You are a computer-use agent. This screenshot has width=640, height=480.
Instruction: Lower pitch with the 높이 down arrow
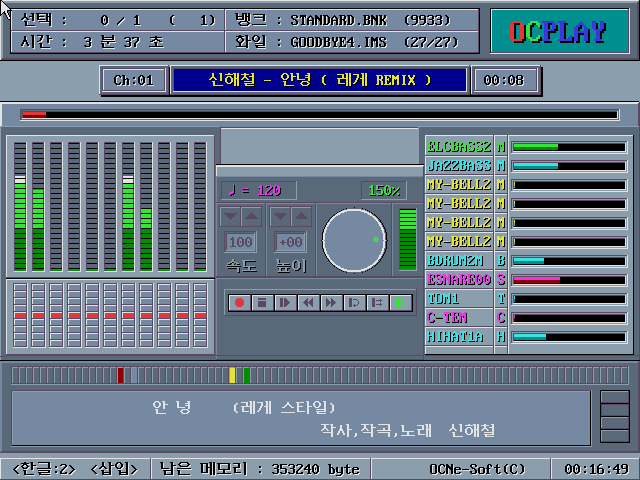280,216
